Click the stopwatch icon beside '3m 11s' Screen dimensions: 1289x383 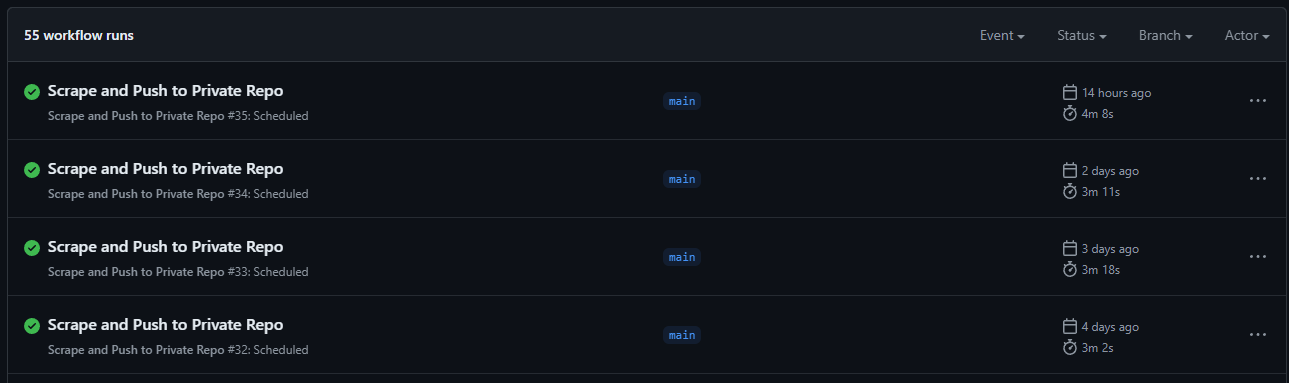click(1069, 191)
